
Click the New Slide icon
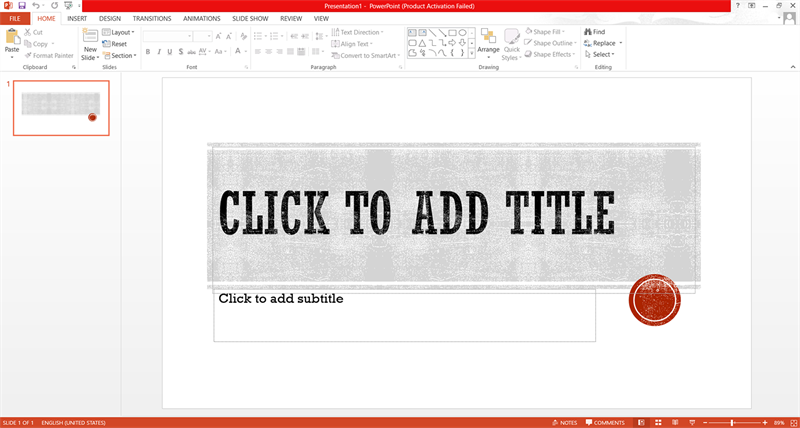pyautogui.click(x=90, y=36)
